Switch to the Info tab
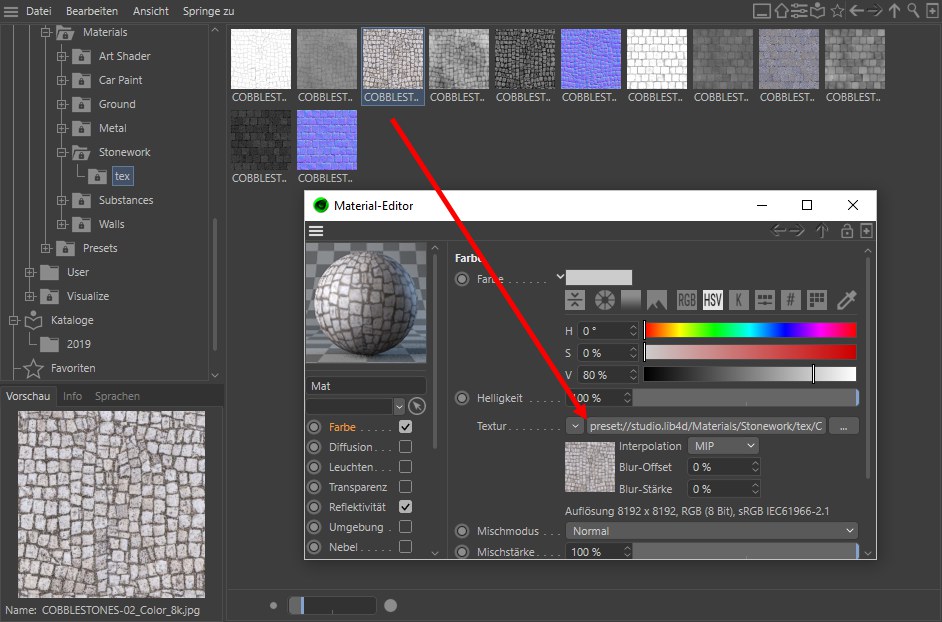 [72, 396]
